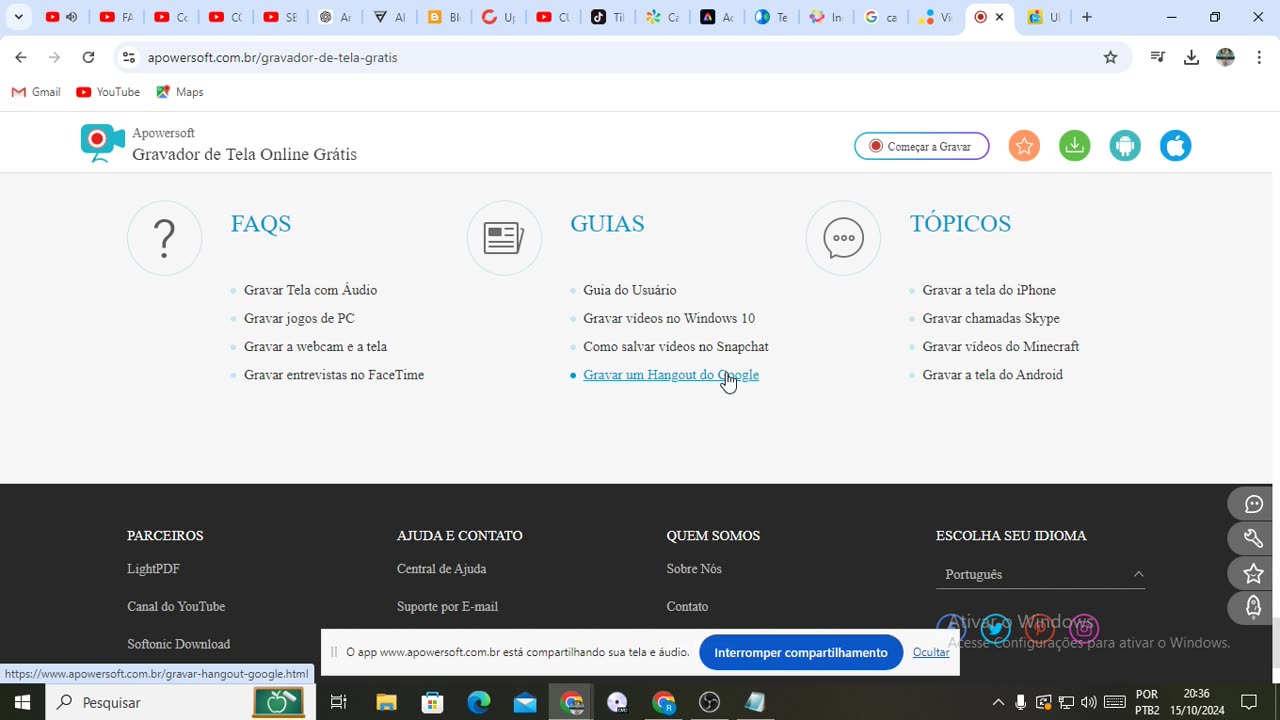This screenshot has width=1280, height=720.
Task: Click the TÓPICOS speech bubble icon
Action: [x=843, y=238]
